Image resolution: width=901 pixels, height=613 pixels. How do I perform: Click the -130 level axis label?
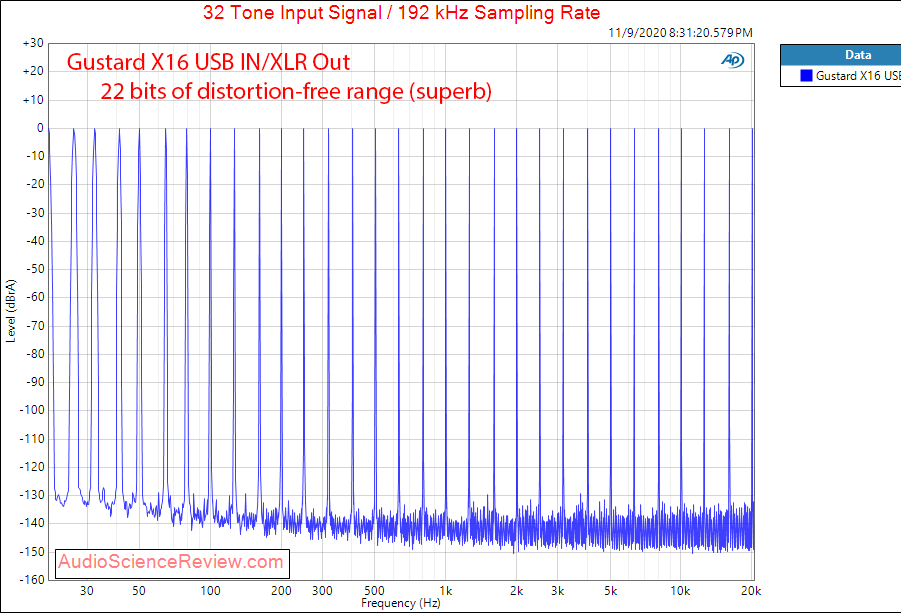pyautogui.click(x=32, y=495)
